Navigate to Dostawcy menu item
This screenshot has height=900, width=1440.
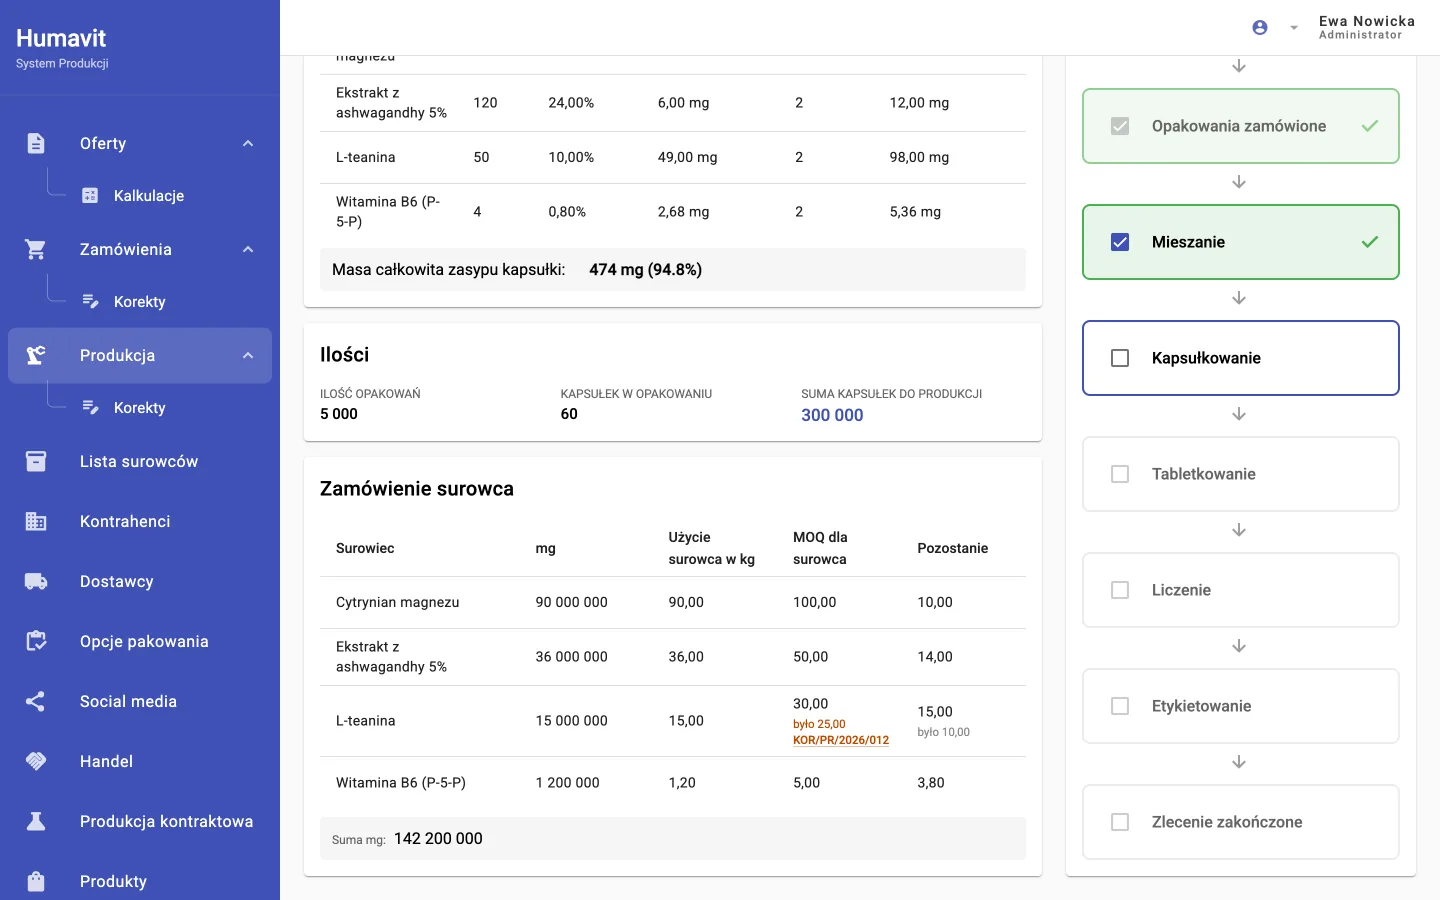click(140, 581)
